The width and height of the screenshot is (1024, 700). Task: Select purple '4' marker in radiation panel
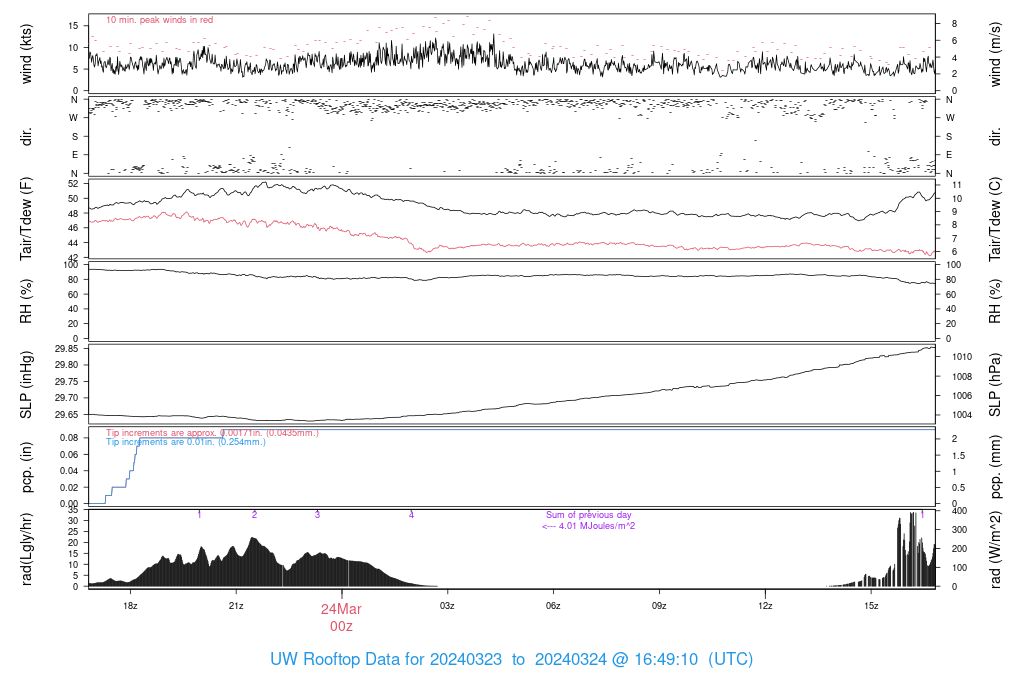pos(411,515)
